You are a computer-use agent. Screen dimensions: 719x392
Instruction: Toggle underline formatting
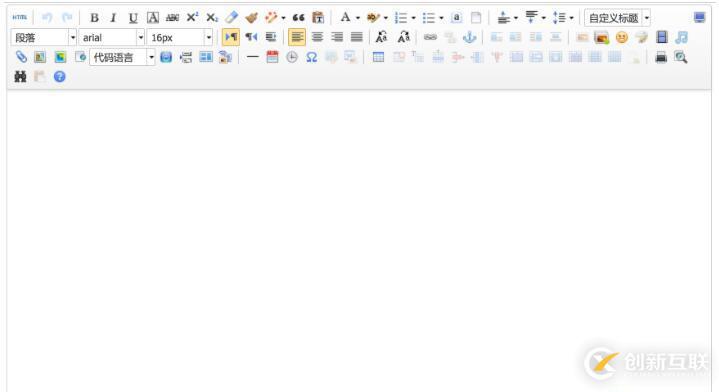point(133,17)
